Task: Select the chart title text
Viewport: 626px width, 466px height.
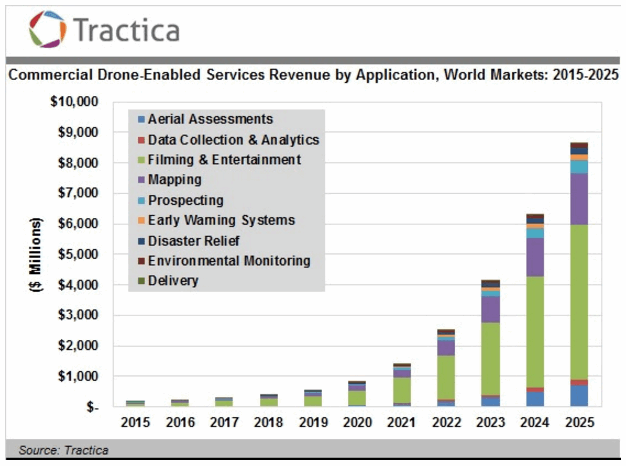Action: 313,75
